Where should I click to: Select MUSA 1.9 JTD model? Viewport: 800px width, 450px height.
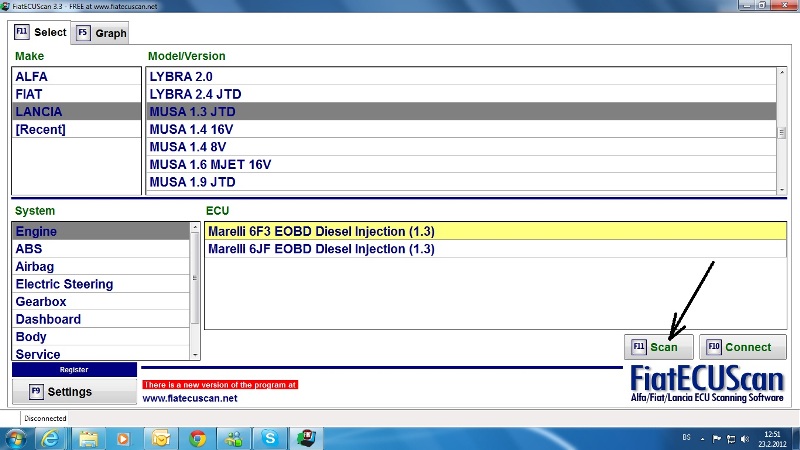[461, 182]
